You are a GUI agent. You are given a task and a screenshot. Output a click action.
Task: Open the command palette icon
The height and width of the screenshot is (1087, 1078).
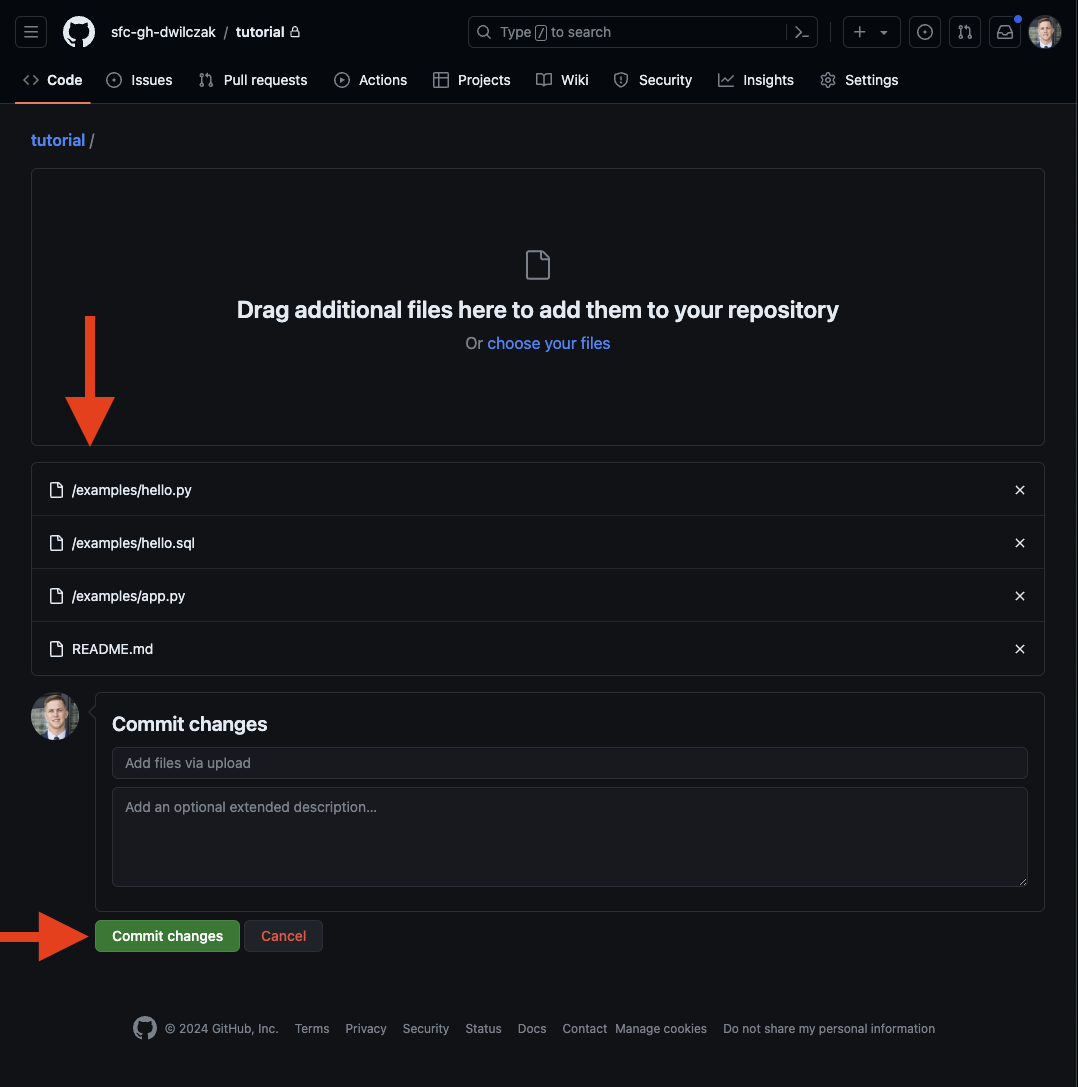tap(801, 32)
